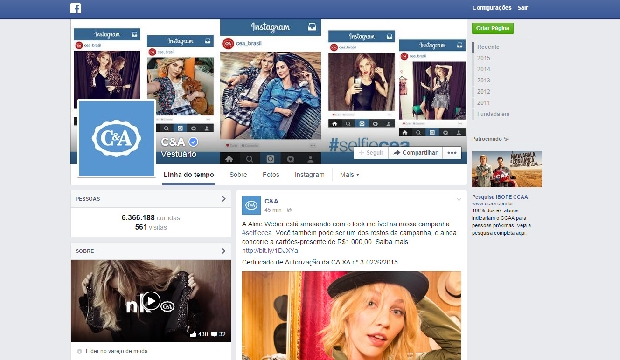Play the video in the Sobre panel

pos(151,301)
